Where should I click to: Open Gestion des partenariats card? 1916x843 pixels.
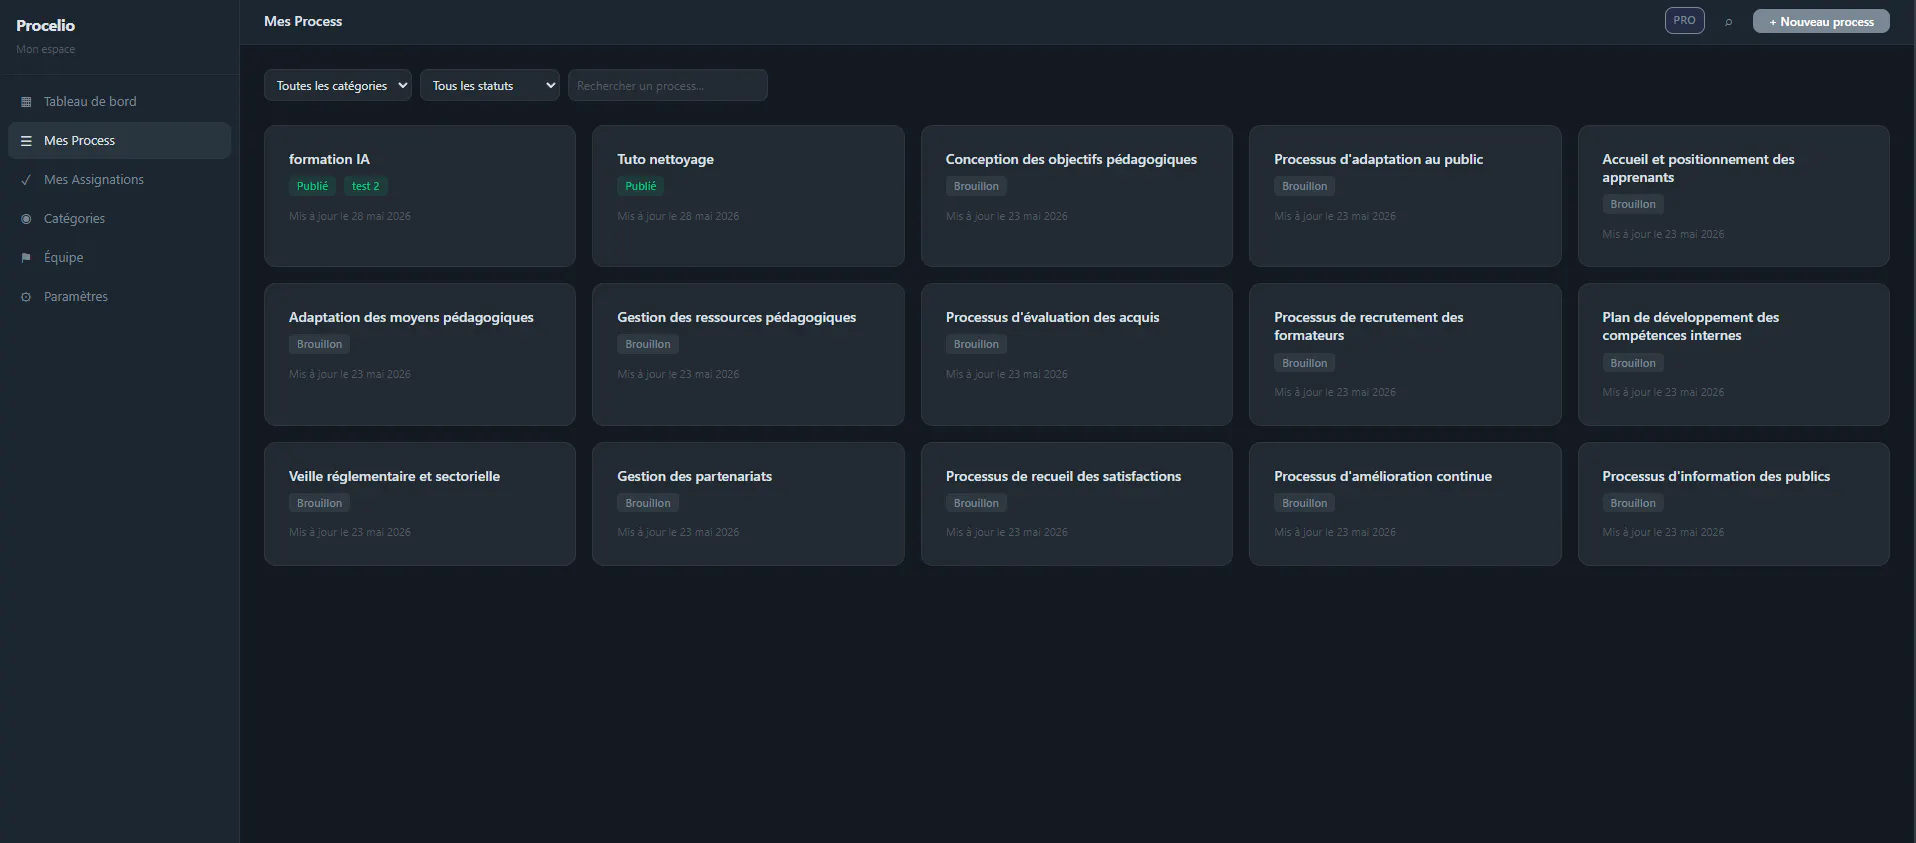(748, 504)
